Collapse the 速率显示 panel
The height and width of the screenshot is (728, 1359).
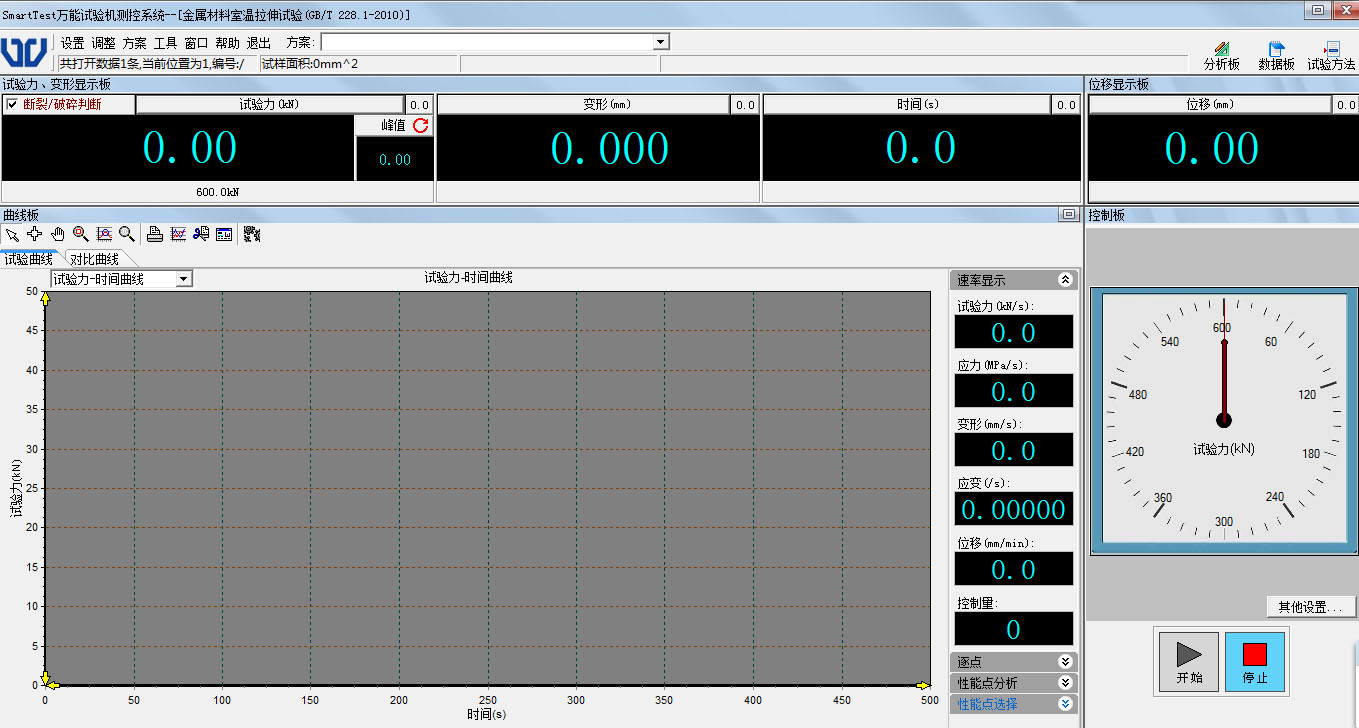pos(1066,281)
